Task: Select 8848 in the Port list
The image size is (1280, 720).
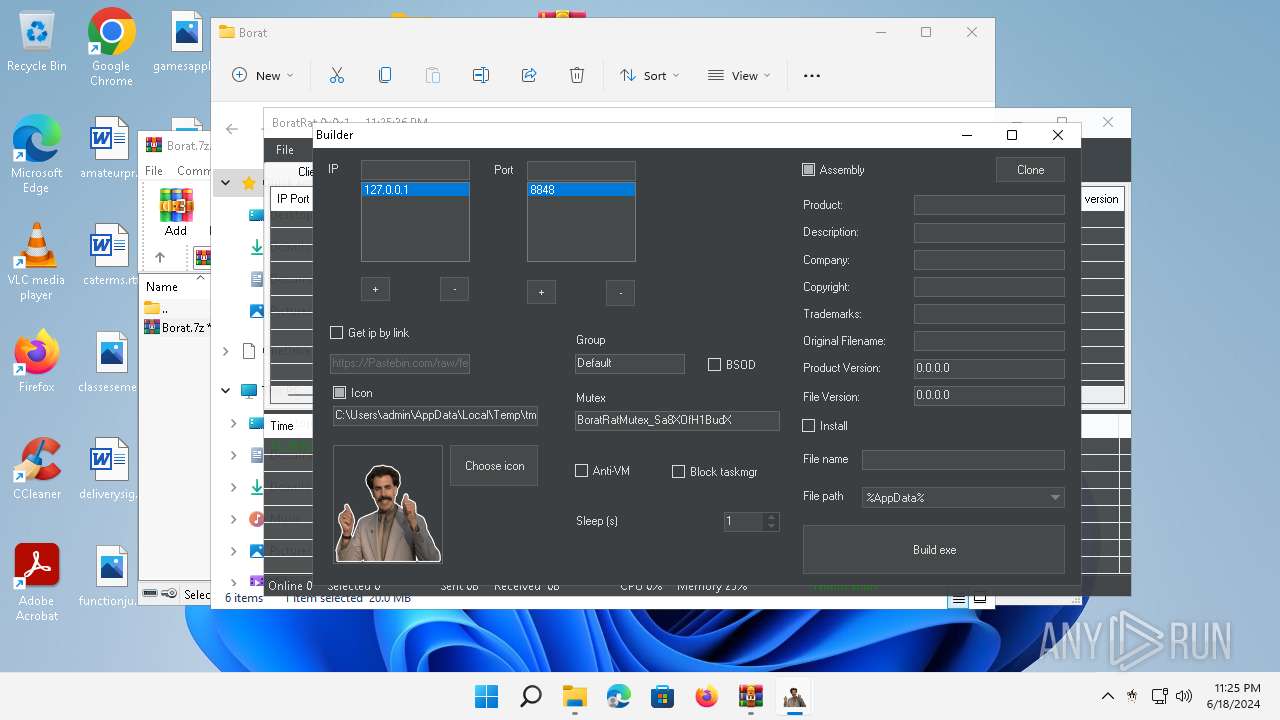Action: tap(581, 190)
